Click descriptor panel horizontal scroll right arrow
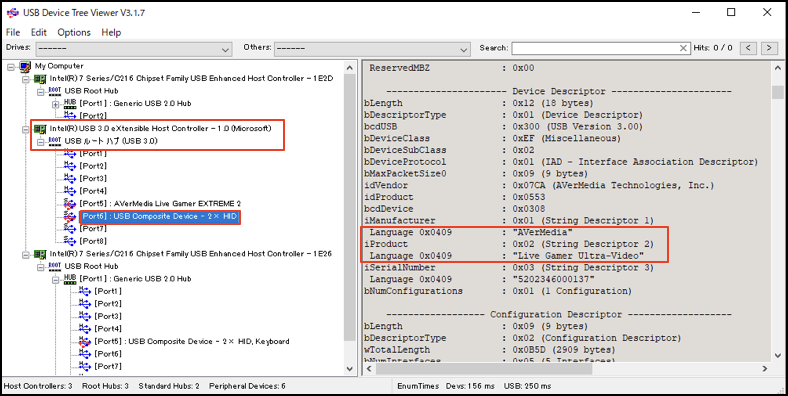This screenshot has height=396, width=788. (765, 369)
